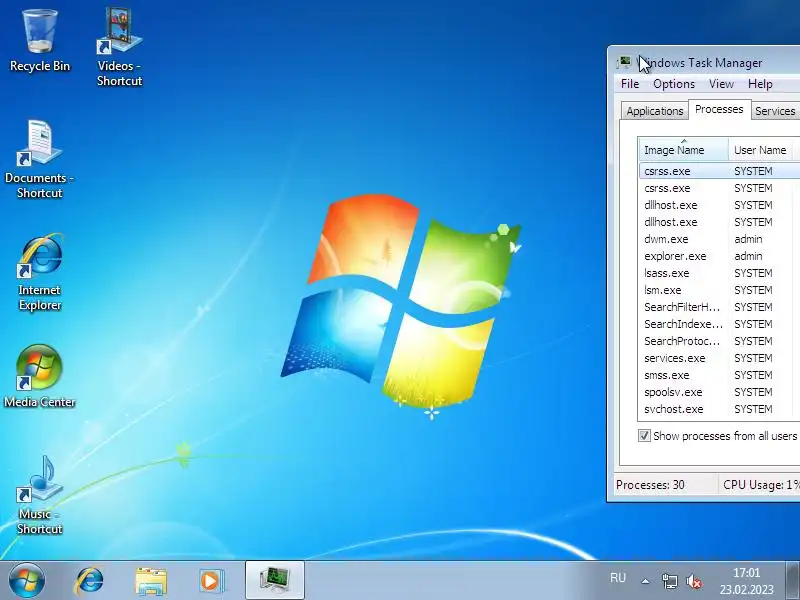Select the dwm.exe process
Image resolution: width=800 pixels, height=600 pixels.
719,239
